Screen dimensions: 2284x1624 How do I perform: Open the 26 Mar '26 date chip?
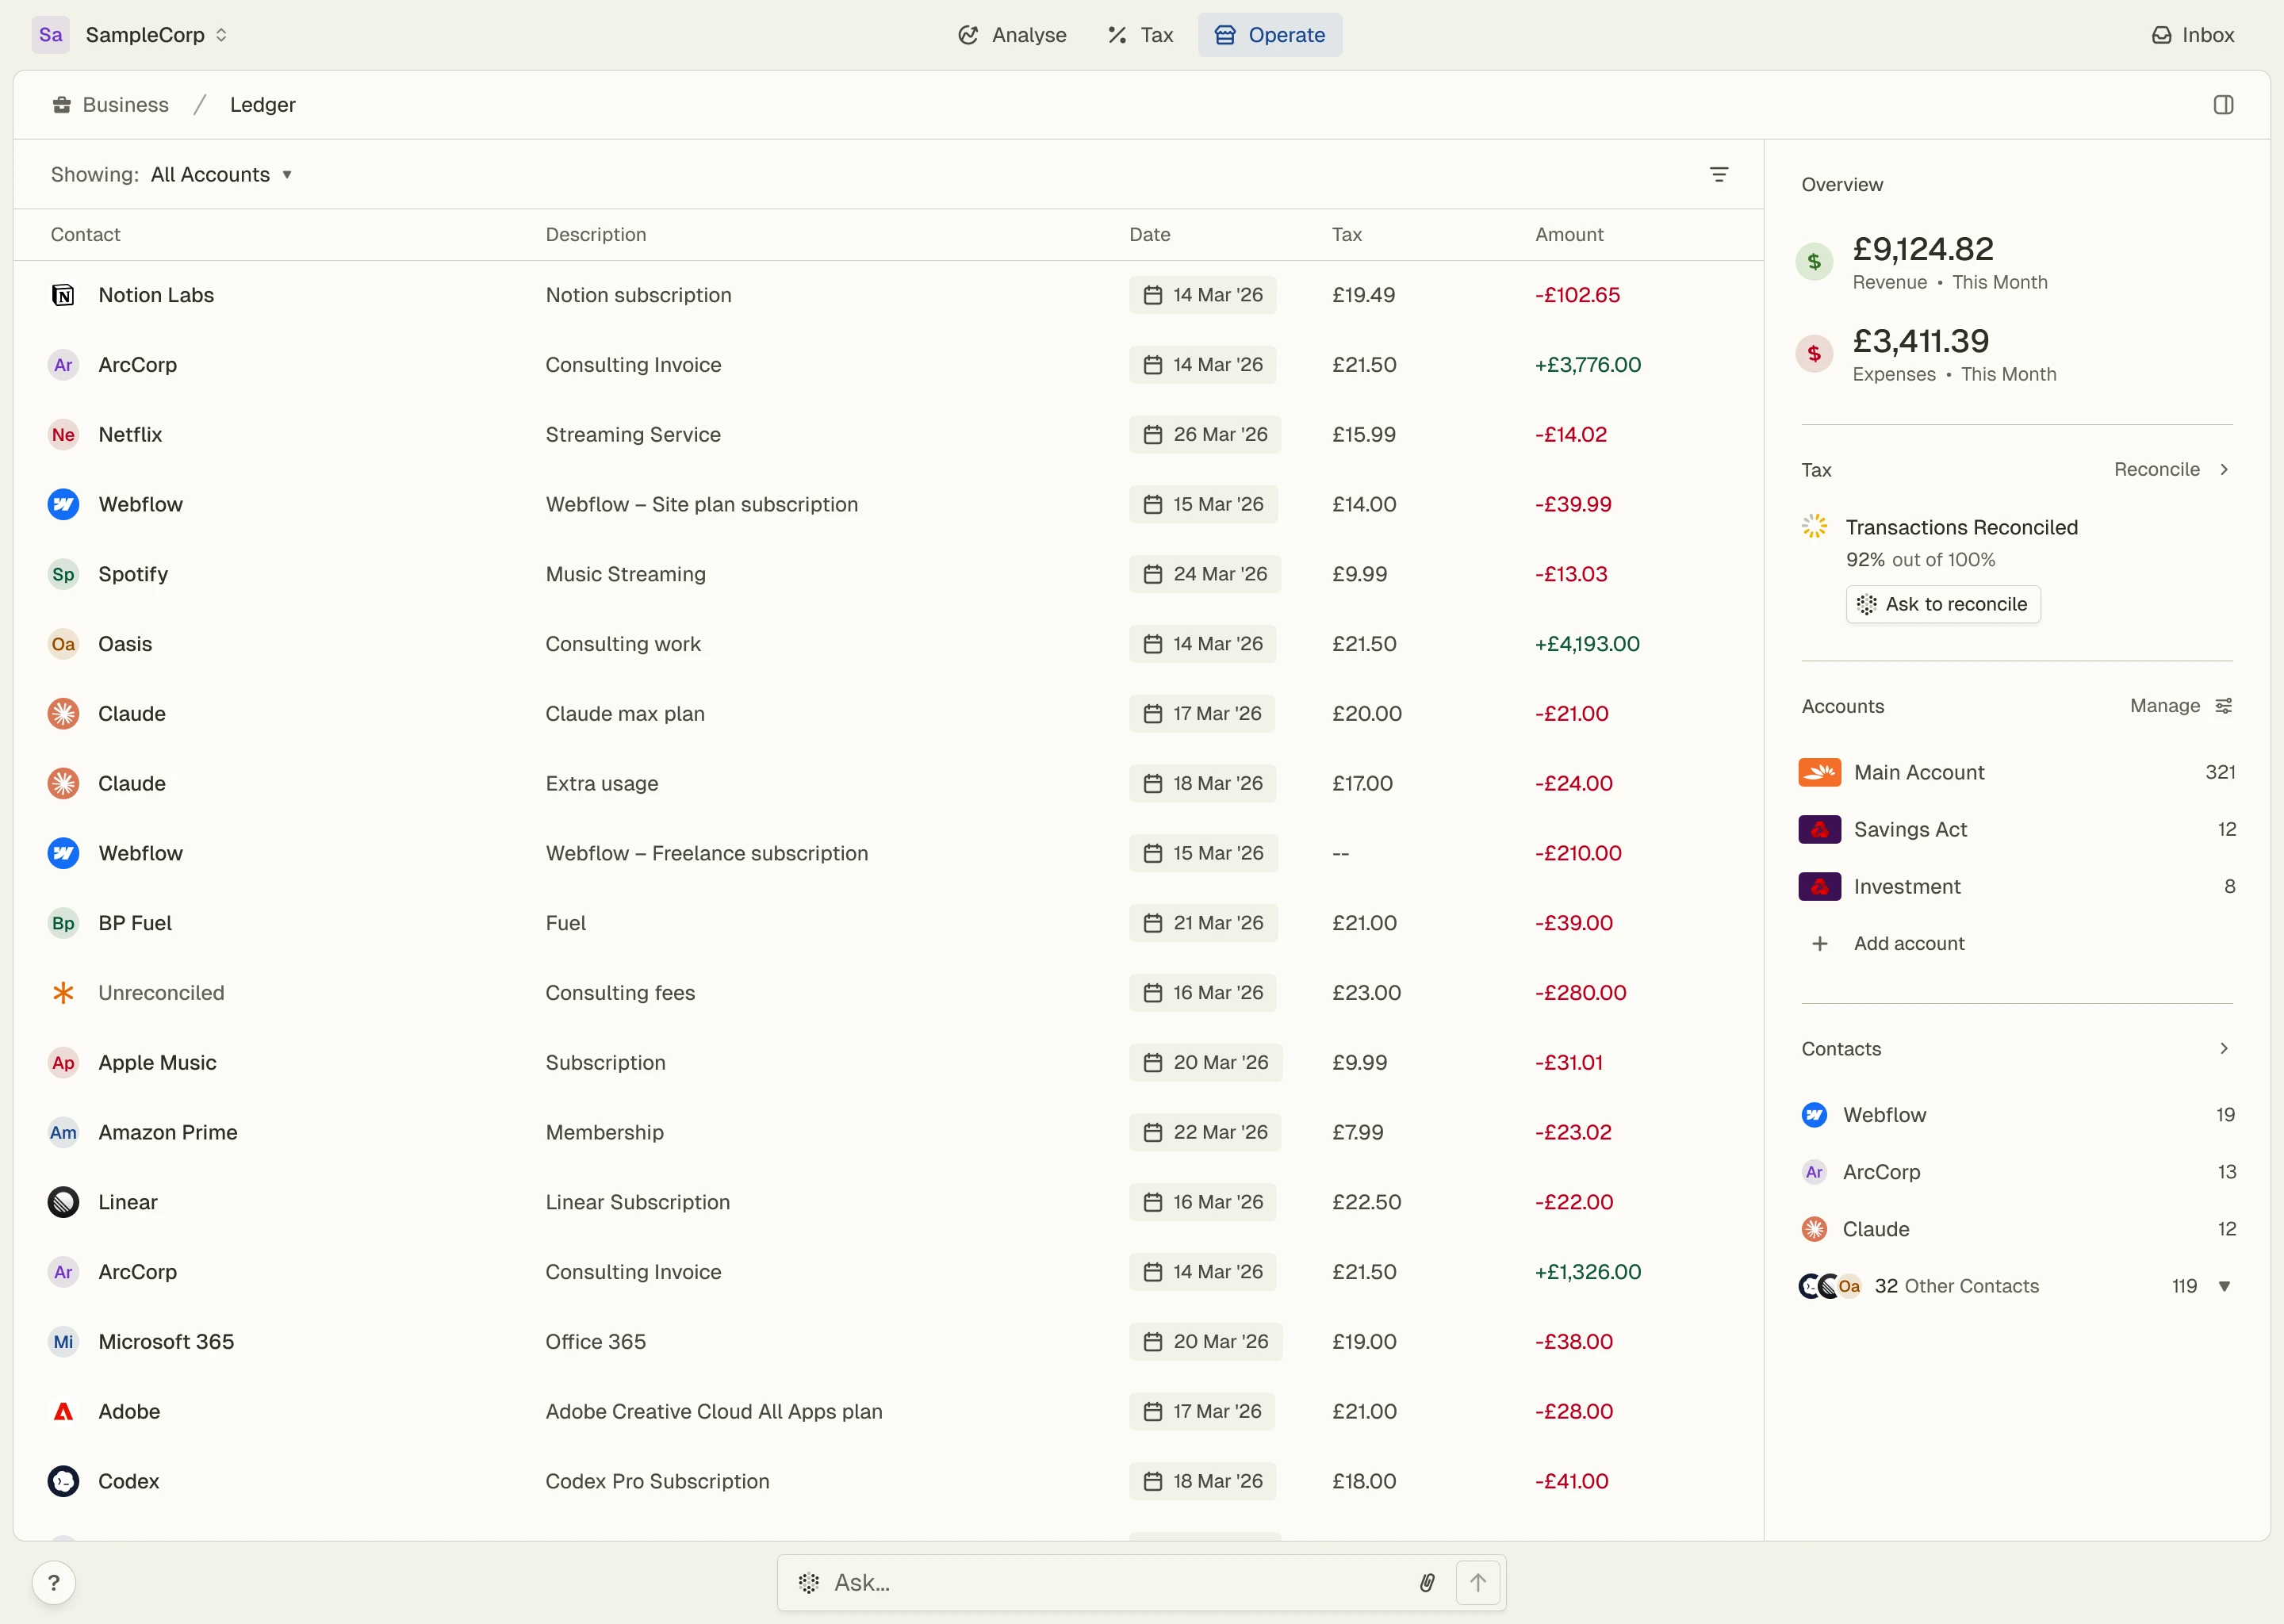click(1205, 435)
